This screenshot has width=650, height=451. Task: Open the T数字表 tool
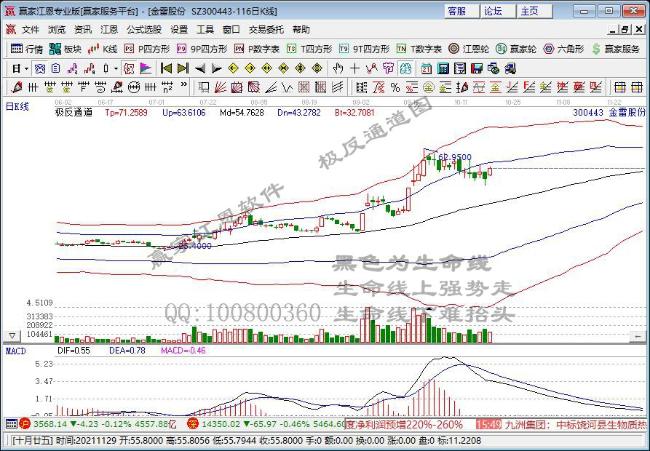pyautogui.click(x=419, y=49)
